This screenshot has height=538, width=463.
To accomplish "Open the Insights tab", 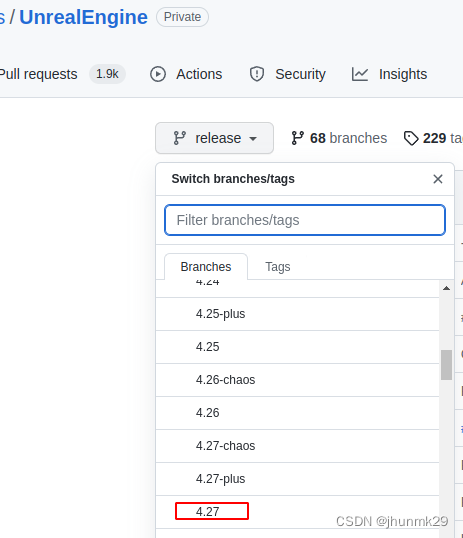I will (x=403, y=74).
